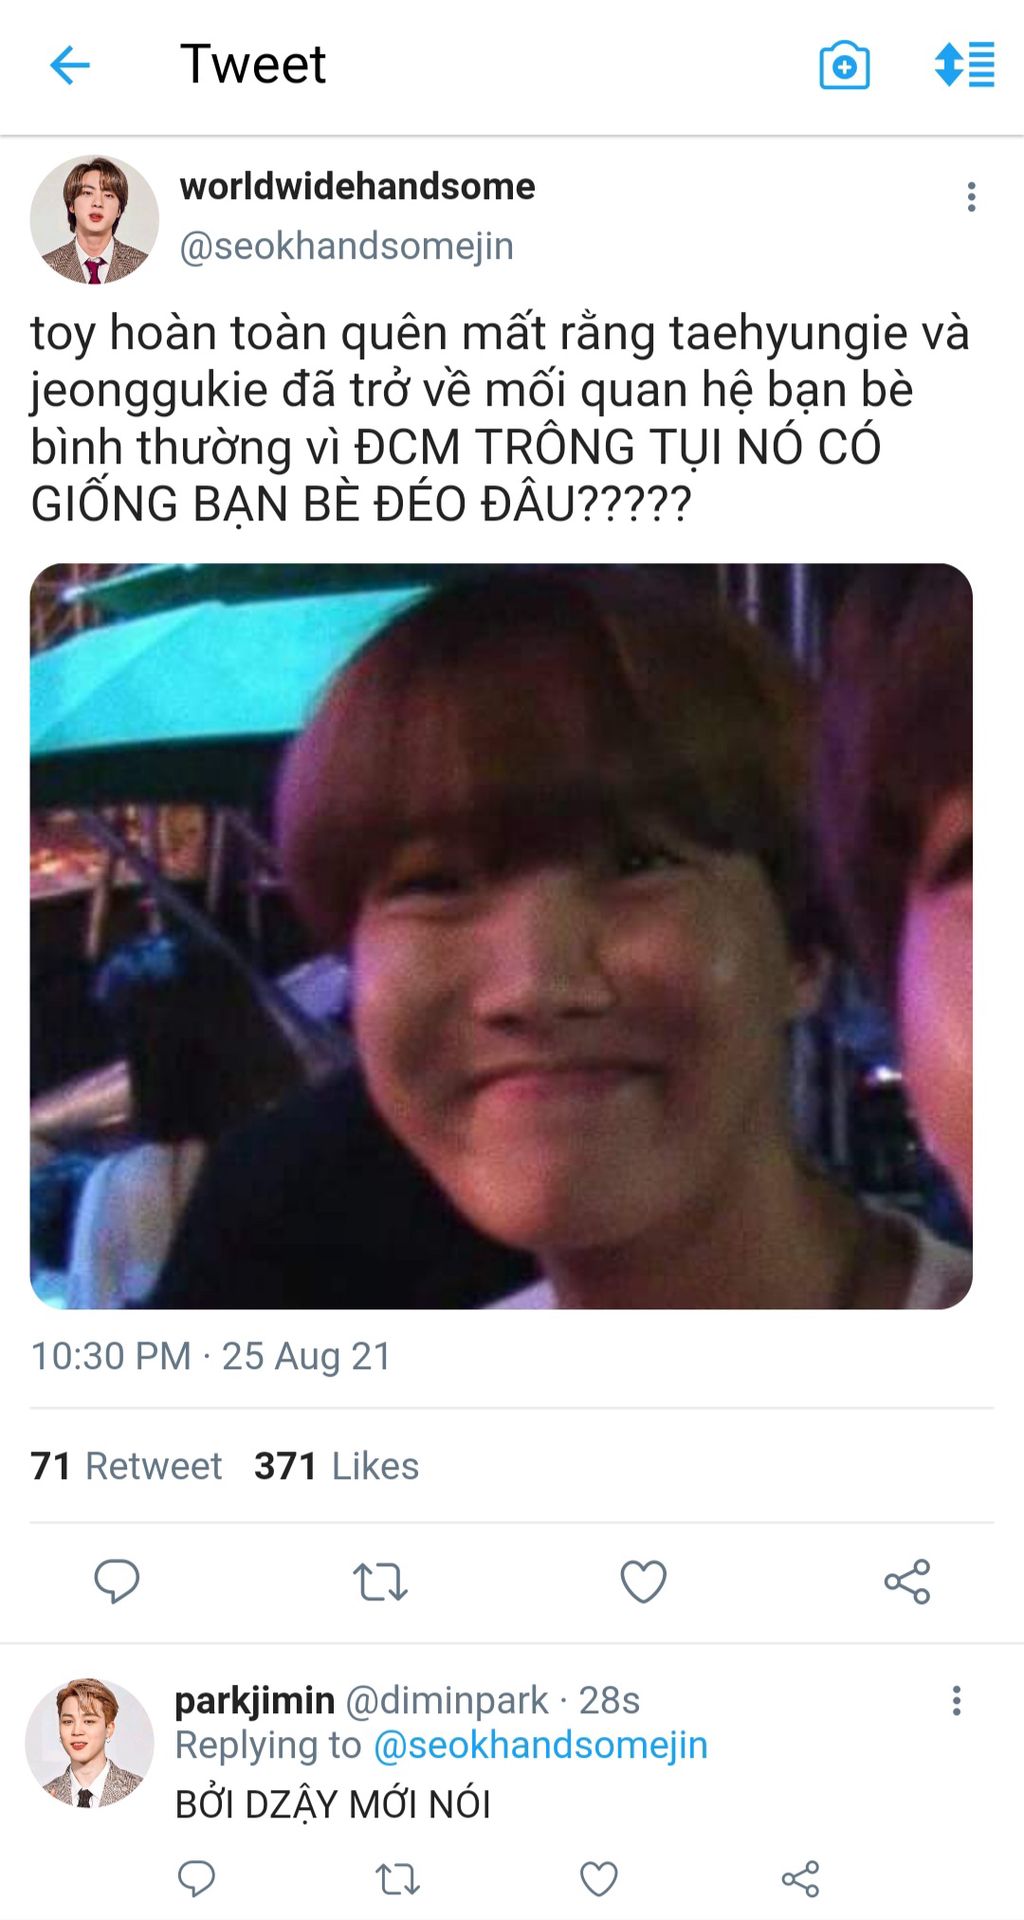Tap the camera icon in header
Viewport: 1024px width, 1920px height.
844,66
